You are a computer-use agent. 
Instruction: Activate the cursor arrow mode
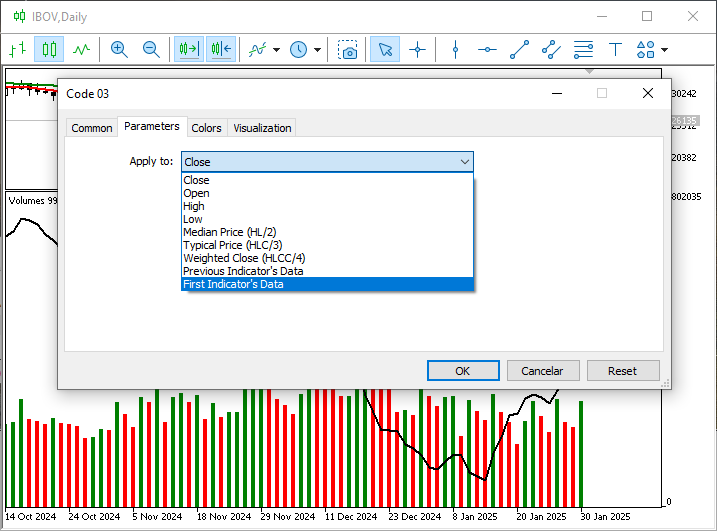click(385, 49)
